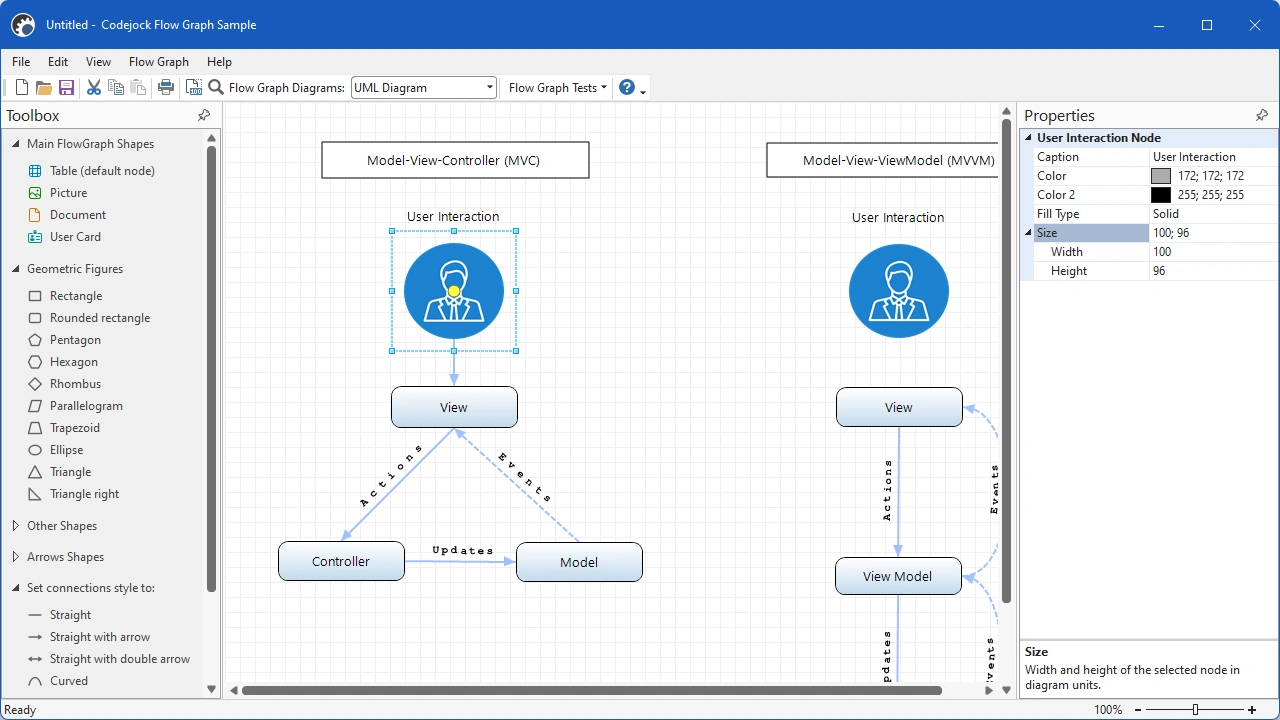This screenshot has height=720, width=1280.
Task: Open the Flow Graph menu
Action: pyautogui.click(x=159, y=62)
